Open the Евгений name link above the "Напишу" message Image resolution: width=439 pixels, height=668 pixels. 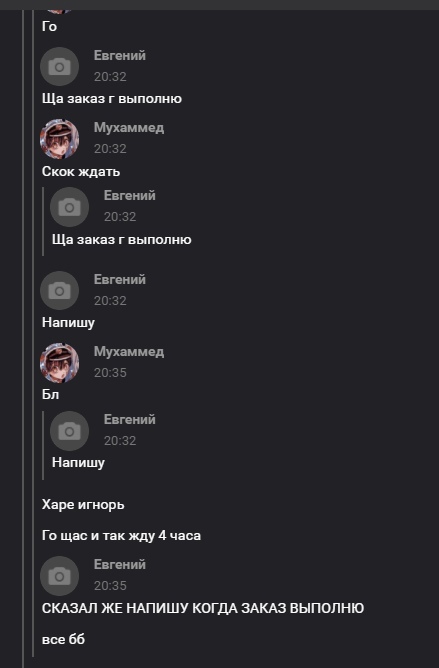point(120,279)
